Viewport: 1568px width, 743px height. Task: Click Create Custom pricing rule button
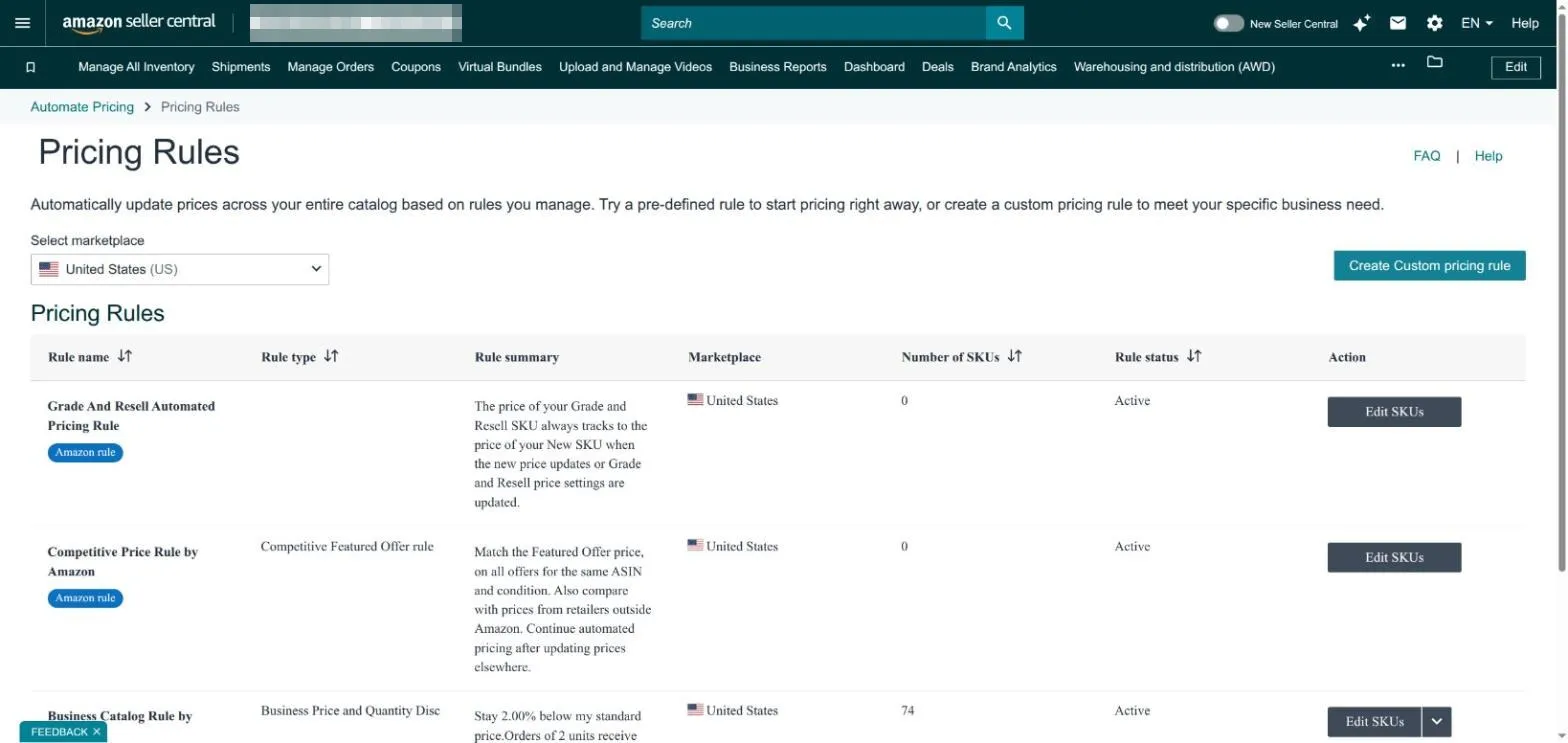1430,265
